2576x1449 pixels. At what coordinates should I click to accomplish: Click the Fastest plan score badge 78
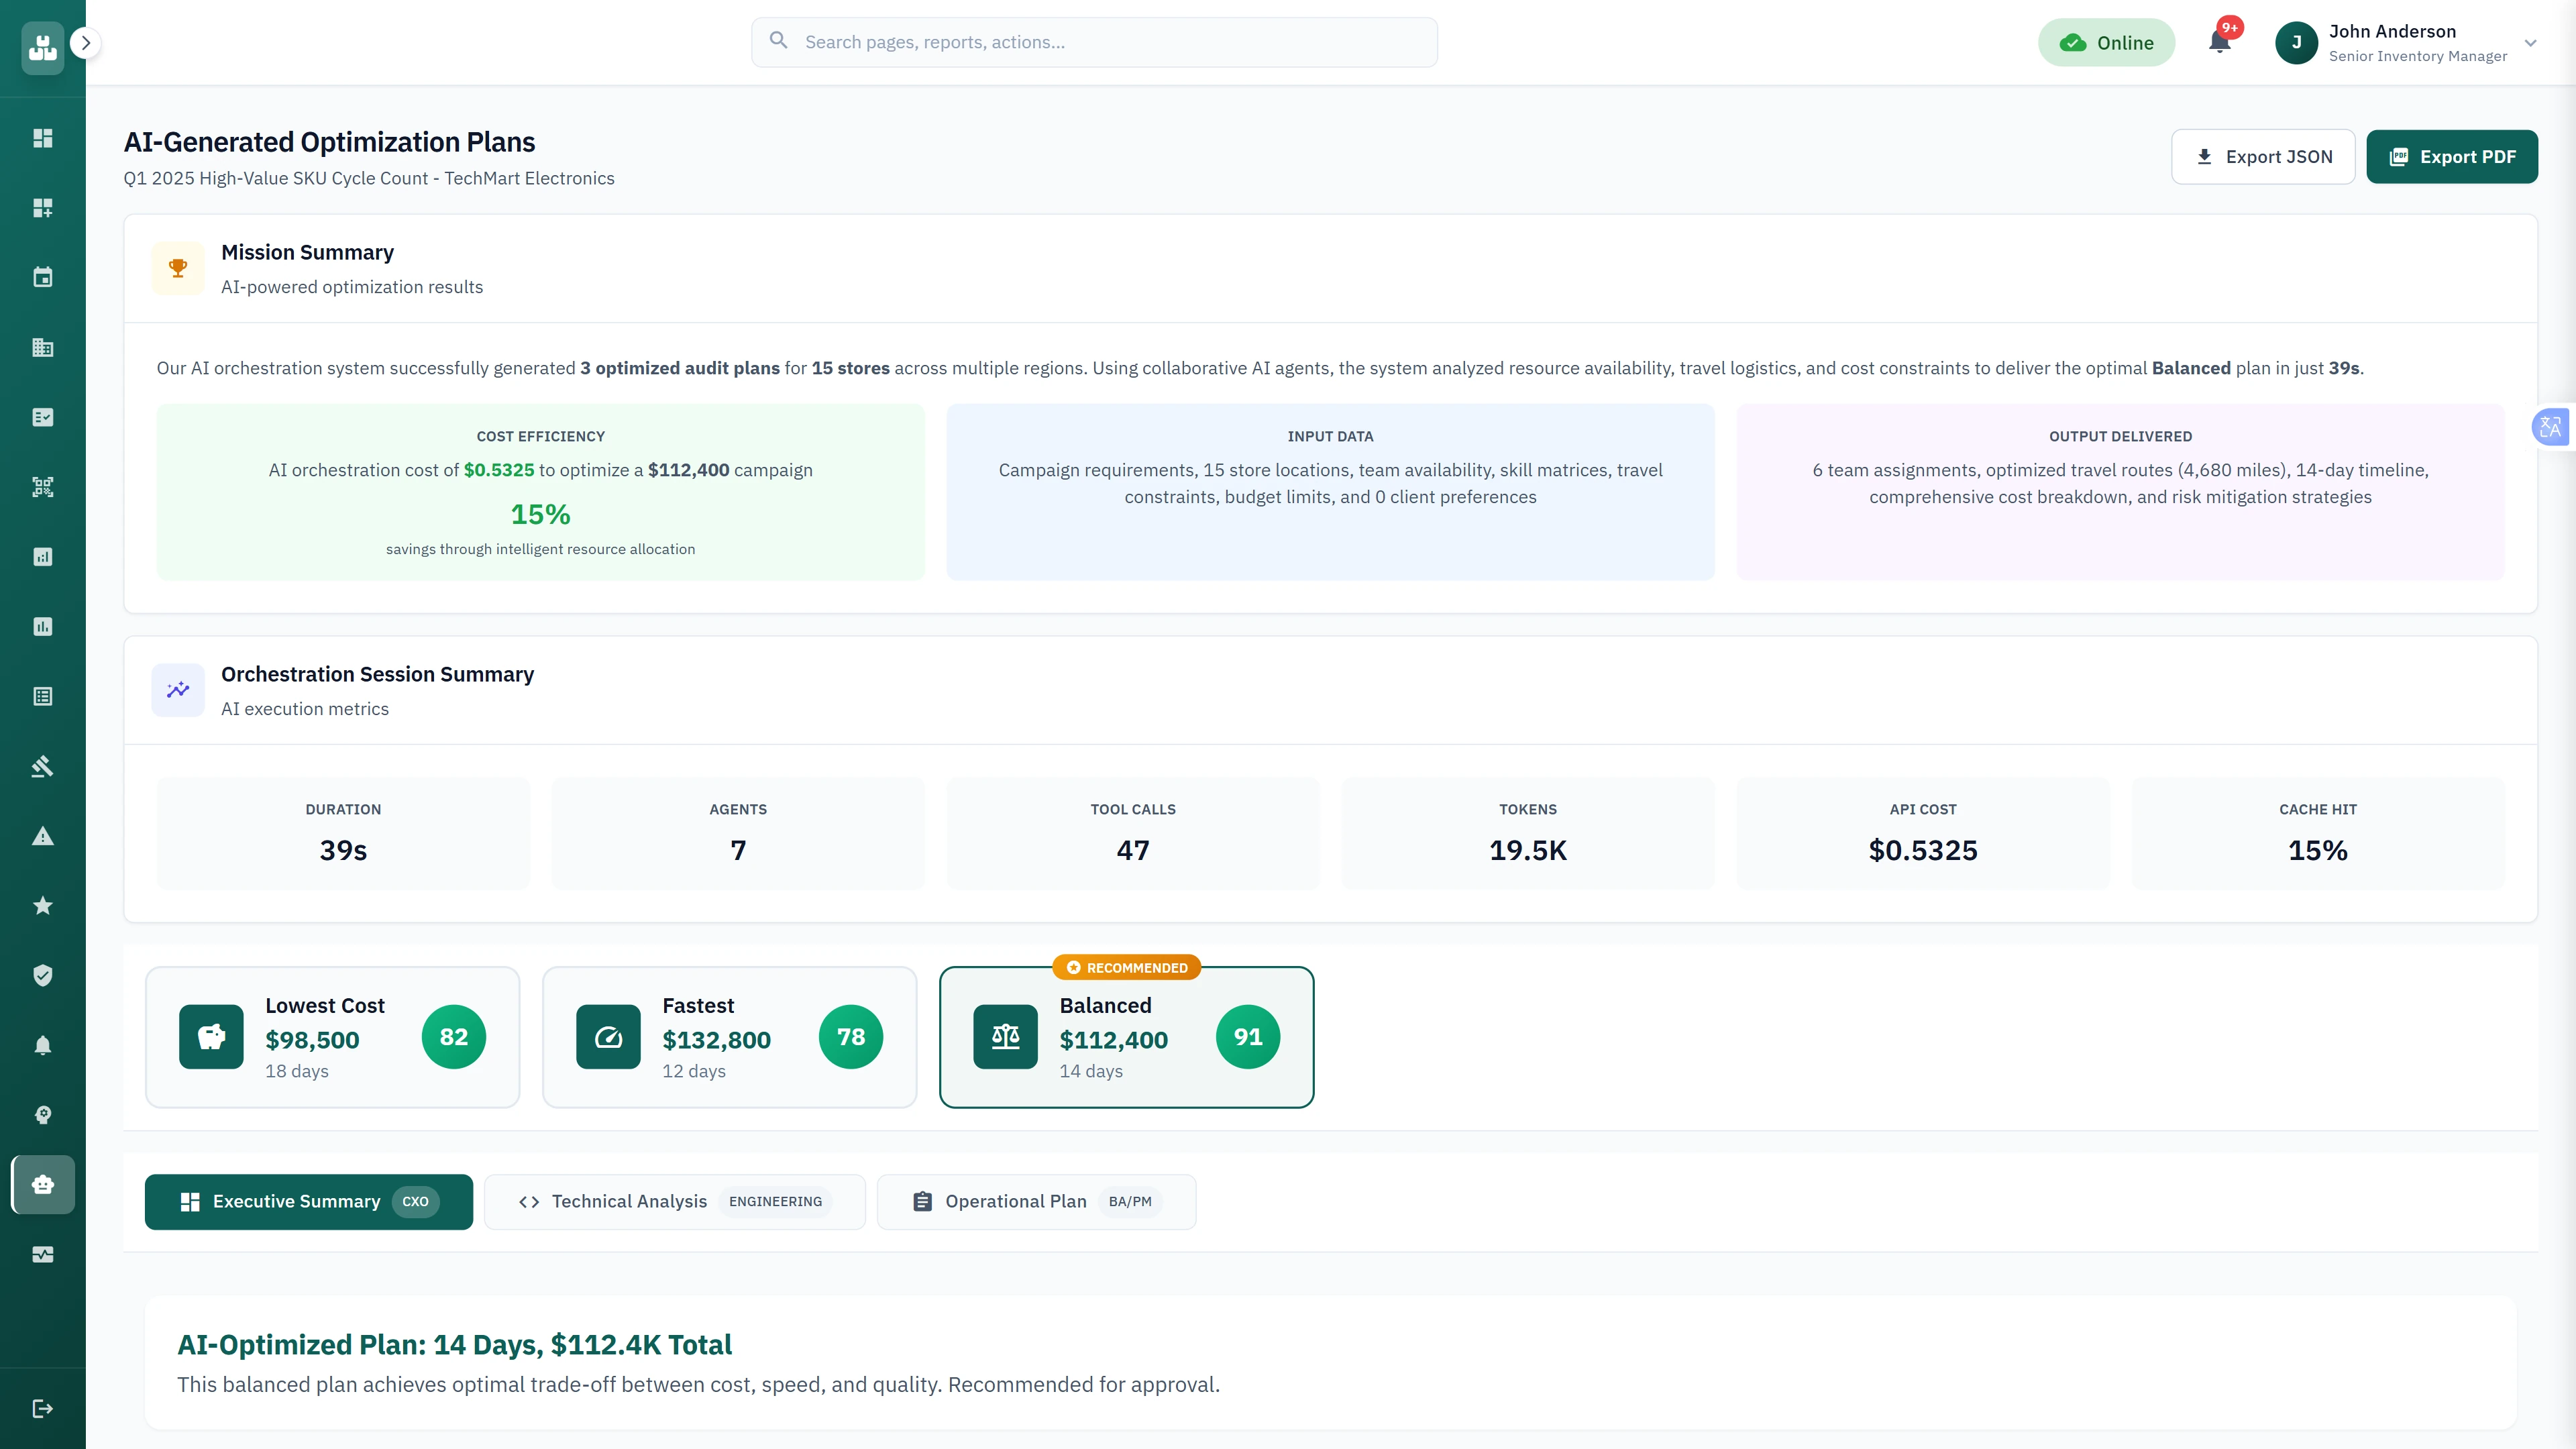pyautogui.click(x=851, y=1037)
